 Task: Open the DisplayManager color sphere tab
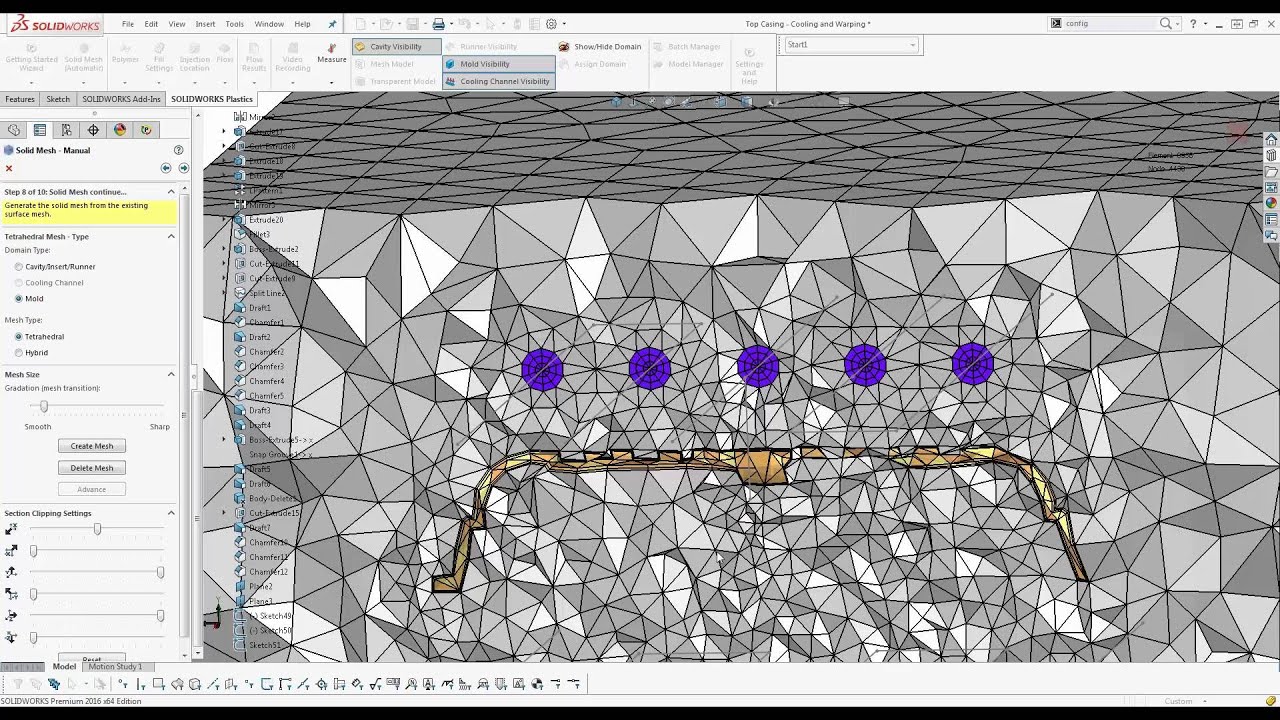tap(119, 130)
